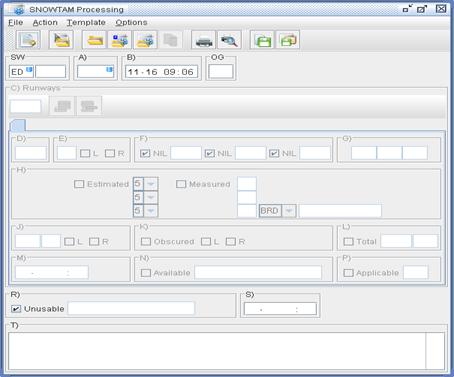Screen dimensions: 454x377
Task: Click the text field next to Available
Action: click(258, 272)
